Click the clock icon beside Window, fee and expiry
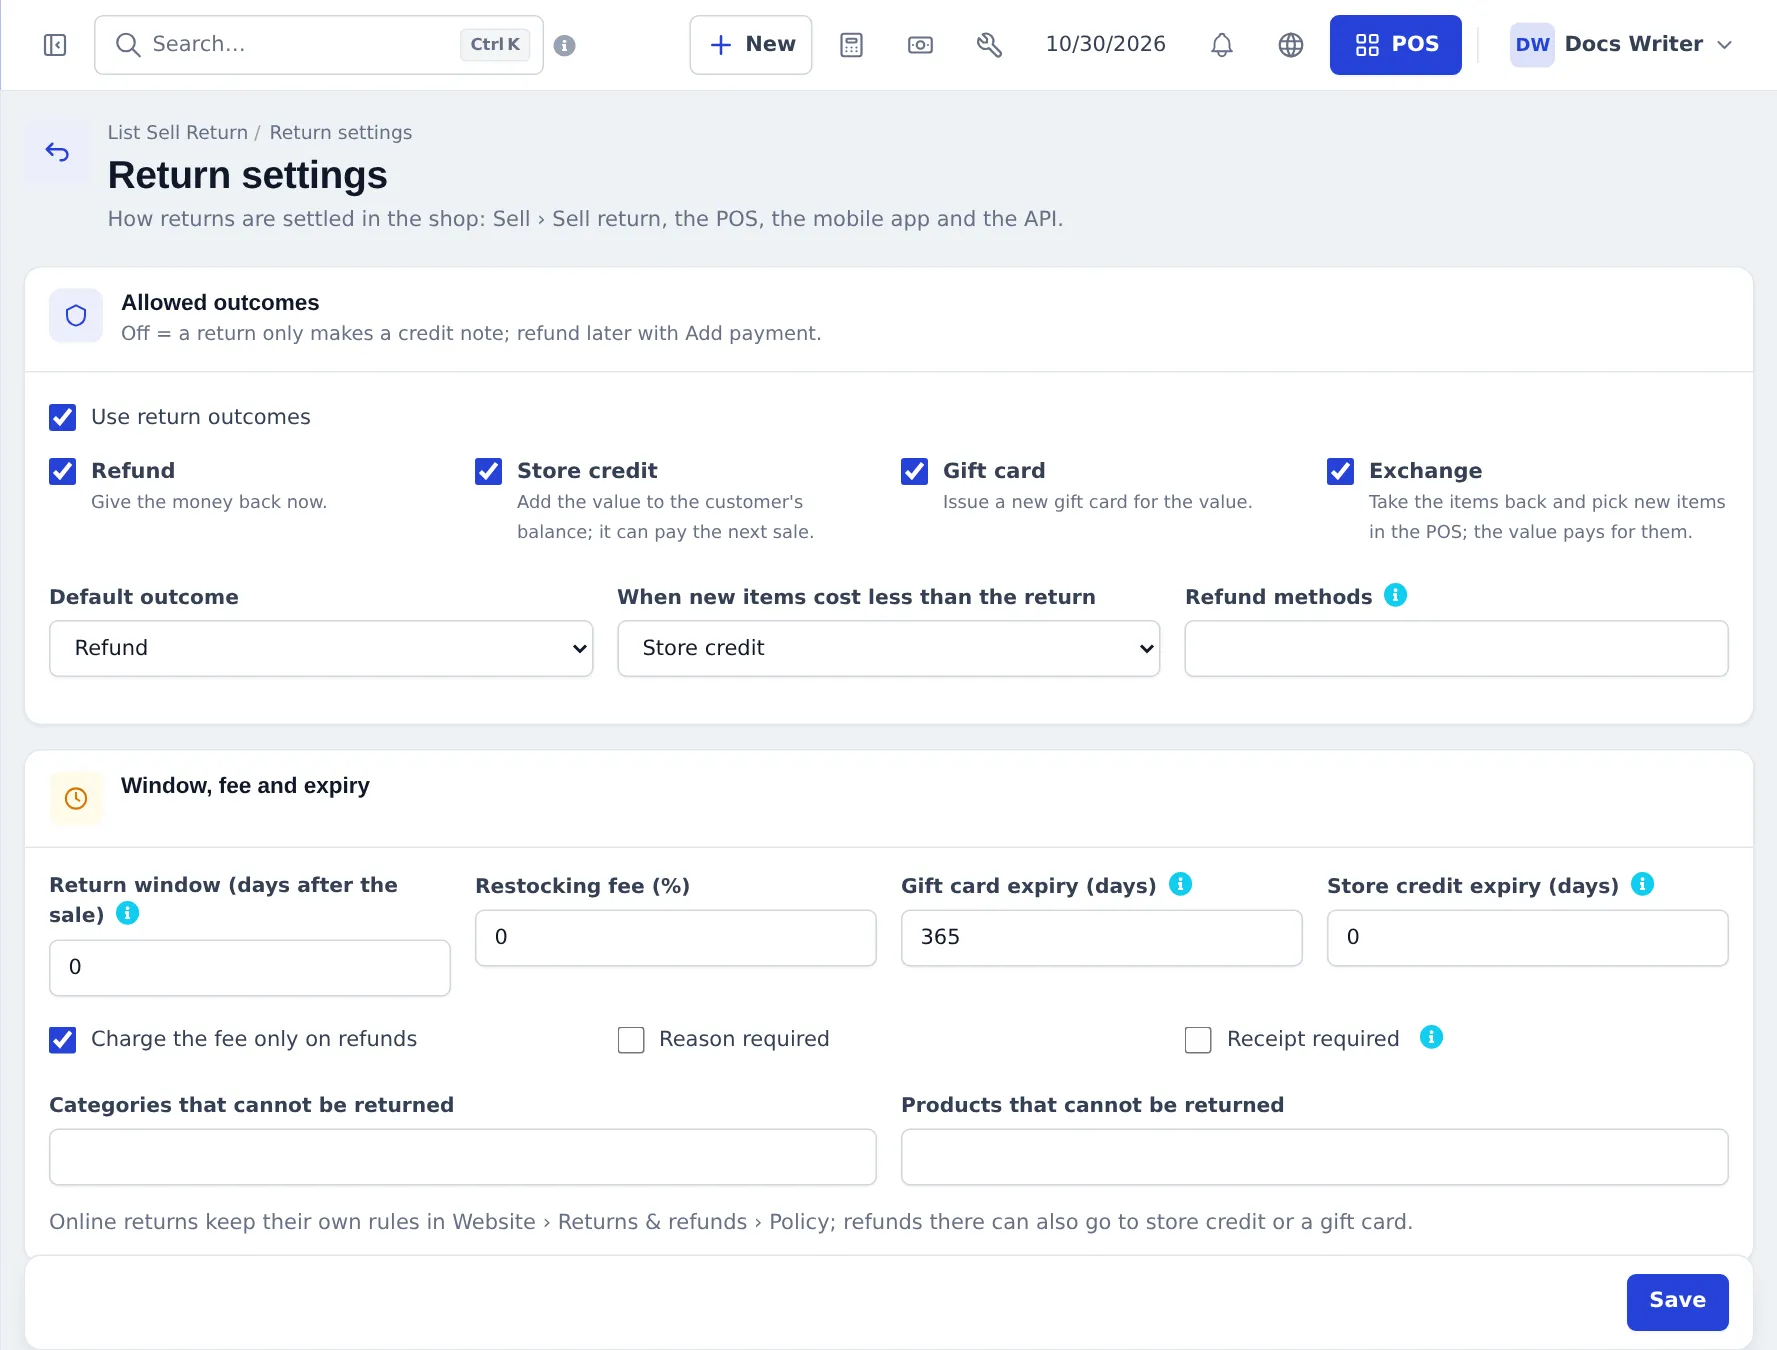1777x1350 pixels. point(76,798)
